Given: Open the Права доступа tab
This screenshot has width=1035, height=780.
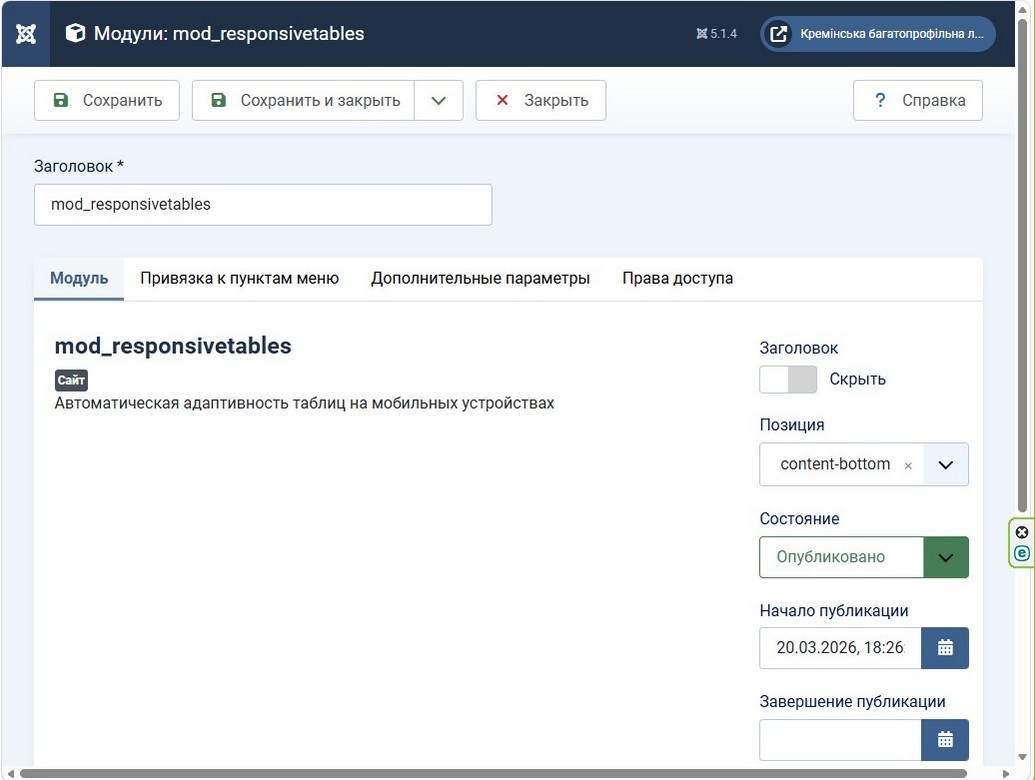Looking at the screenshot, I should (x=677, y=278).
